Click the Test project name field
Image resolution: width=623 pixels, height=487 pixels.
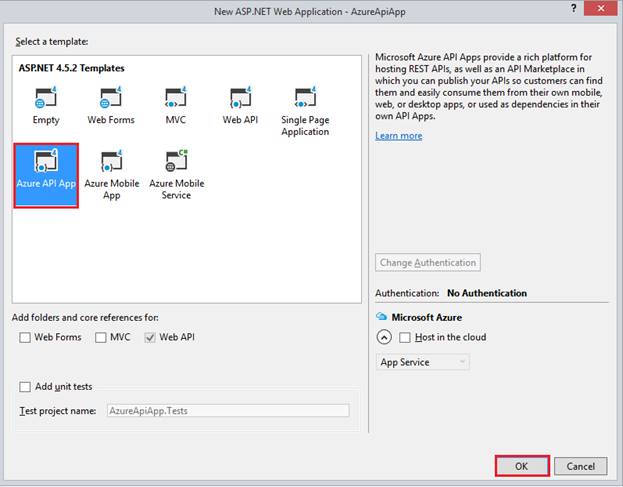click(x=228, y=411)
